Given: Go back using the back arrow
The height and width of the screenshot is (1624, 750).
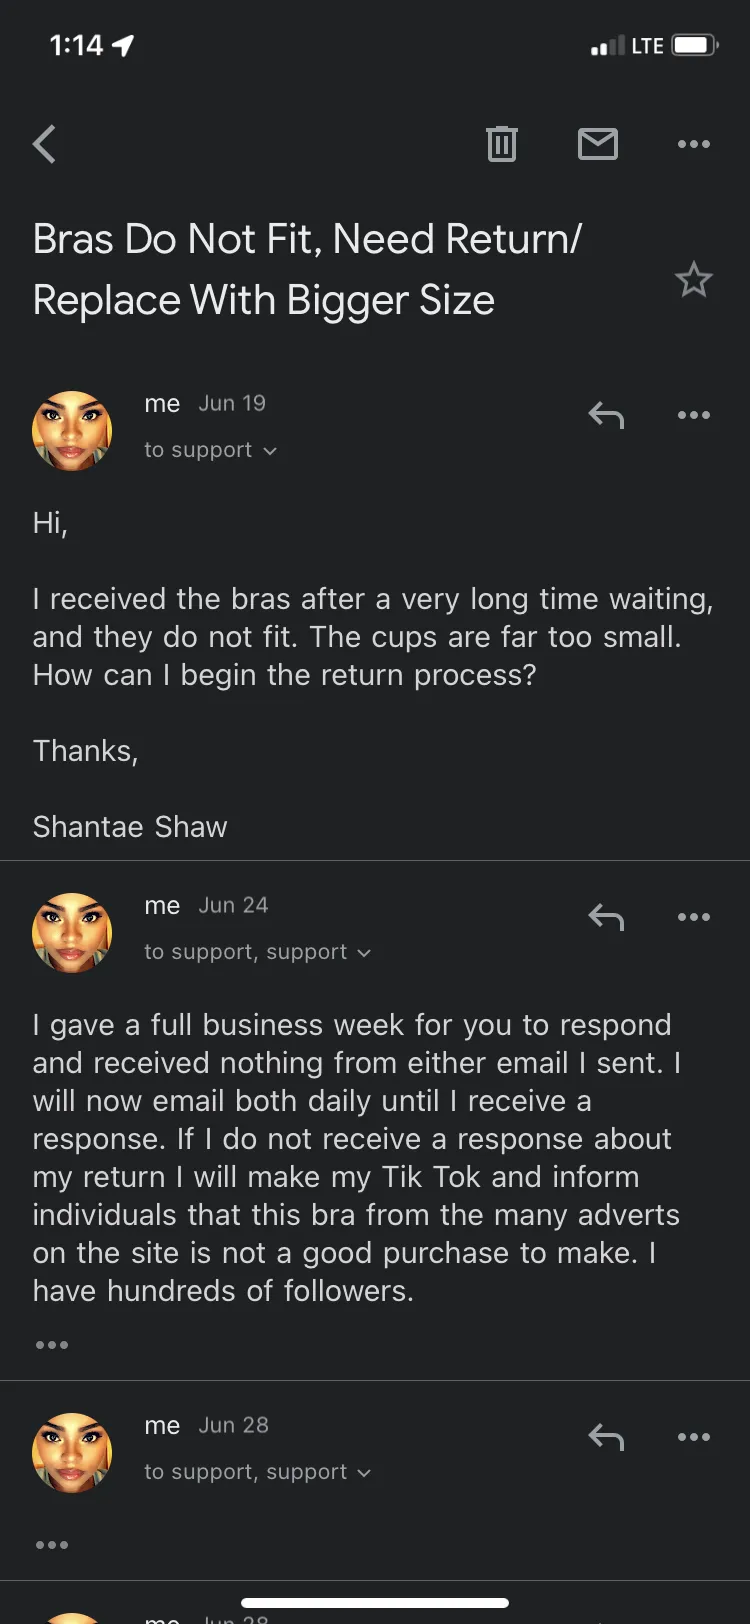Looking at the screenshot, I should point(44,144).
